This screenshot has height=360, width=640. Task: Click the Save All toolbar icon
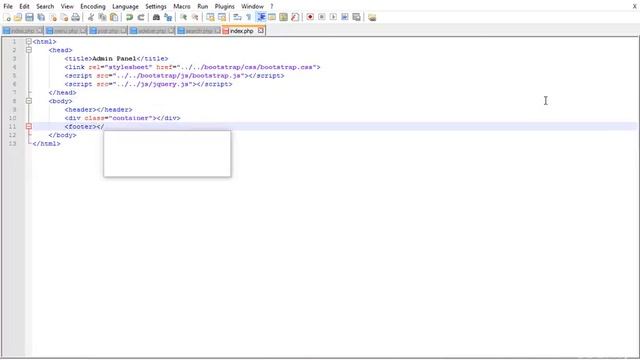pyautogui.click(x=41, y=17)
